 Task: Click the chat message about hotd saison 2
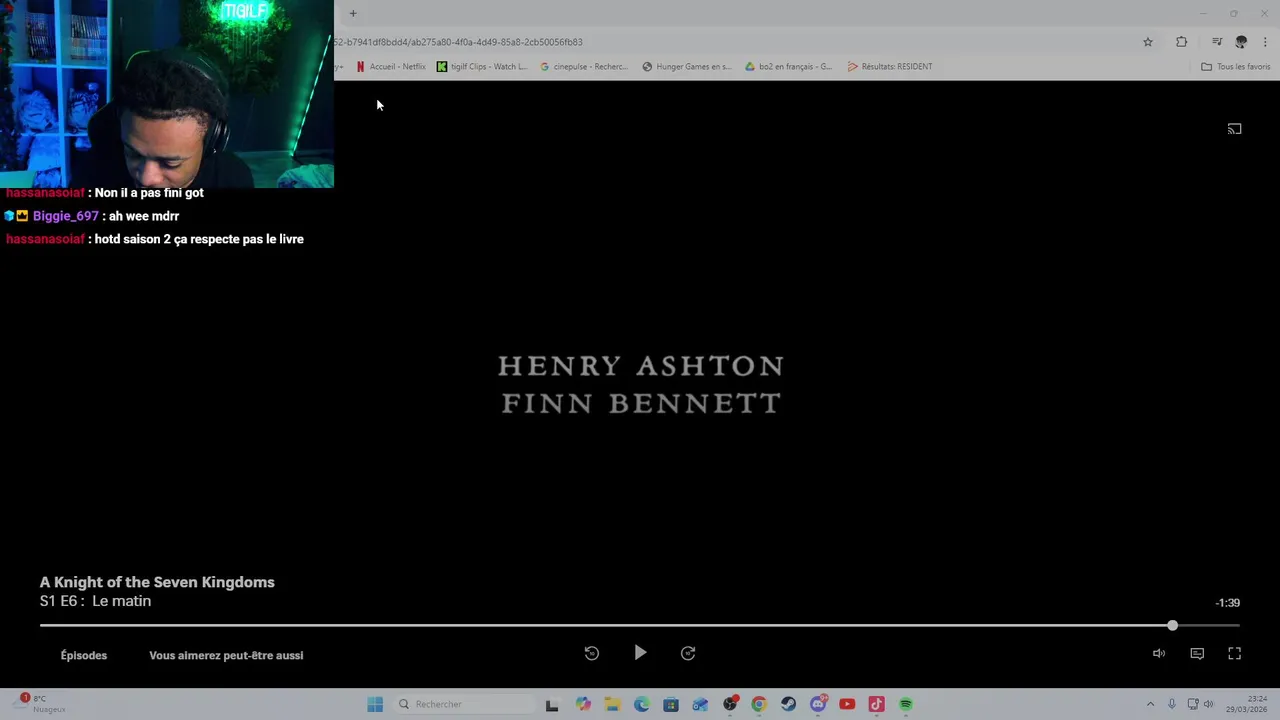pyautogui.click(x=199, y=239)
